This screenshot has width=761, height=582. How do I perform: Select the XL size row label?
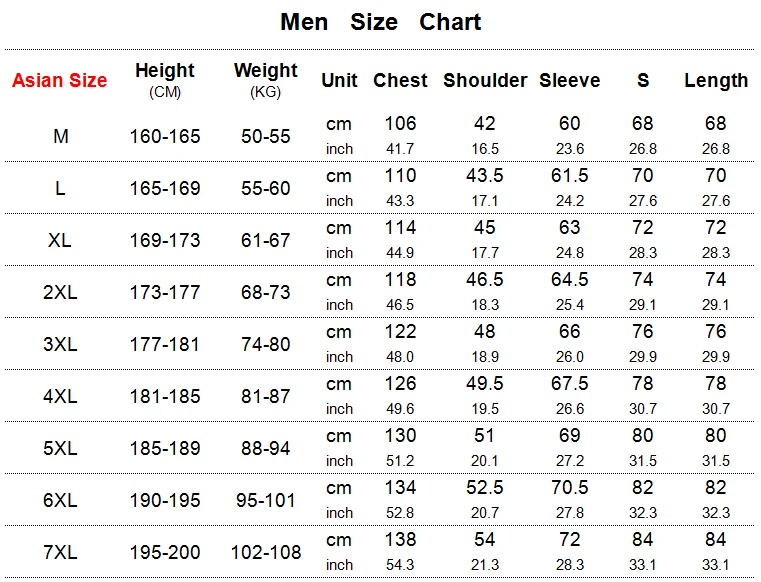click(x=60, y=240)
